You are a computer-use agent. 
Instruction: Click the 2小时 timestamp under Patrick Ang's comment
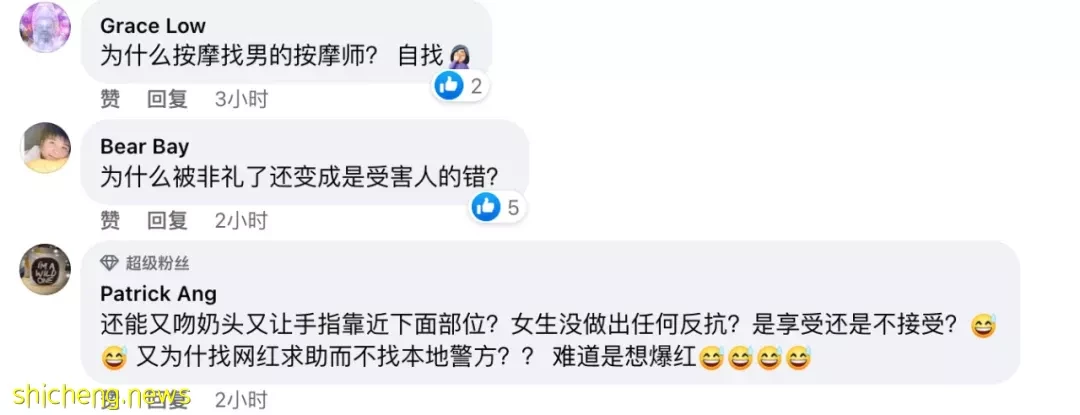pos(241,399)
